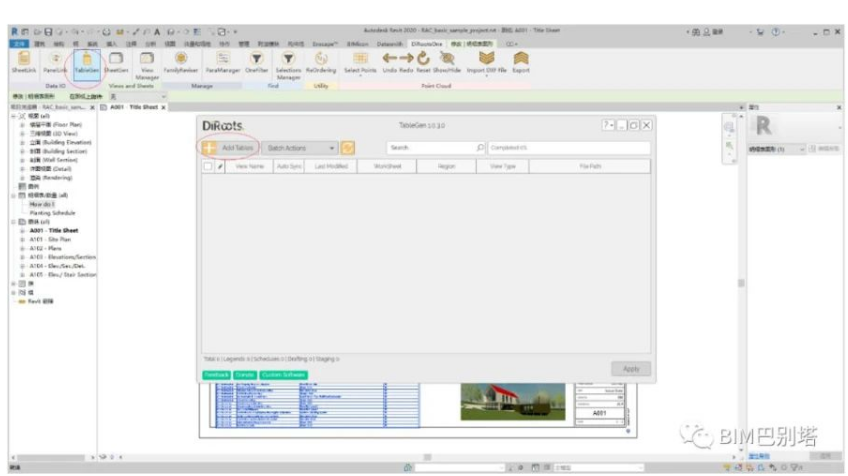Click the Point Cloud Undo arrow
This screenshot has width=848, height=476.
tap(389, 62)
